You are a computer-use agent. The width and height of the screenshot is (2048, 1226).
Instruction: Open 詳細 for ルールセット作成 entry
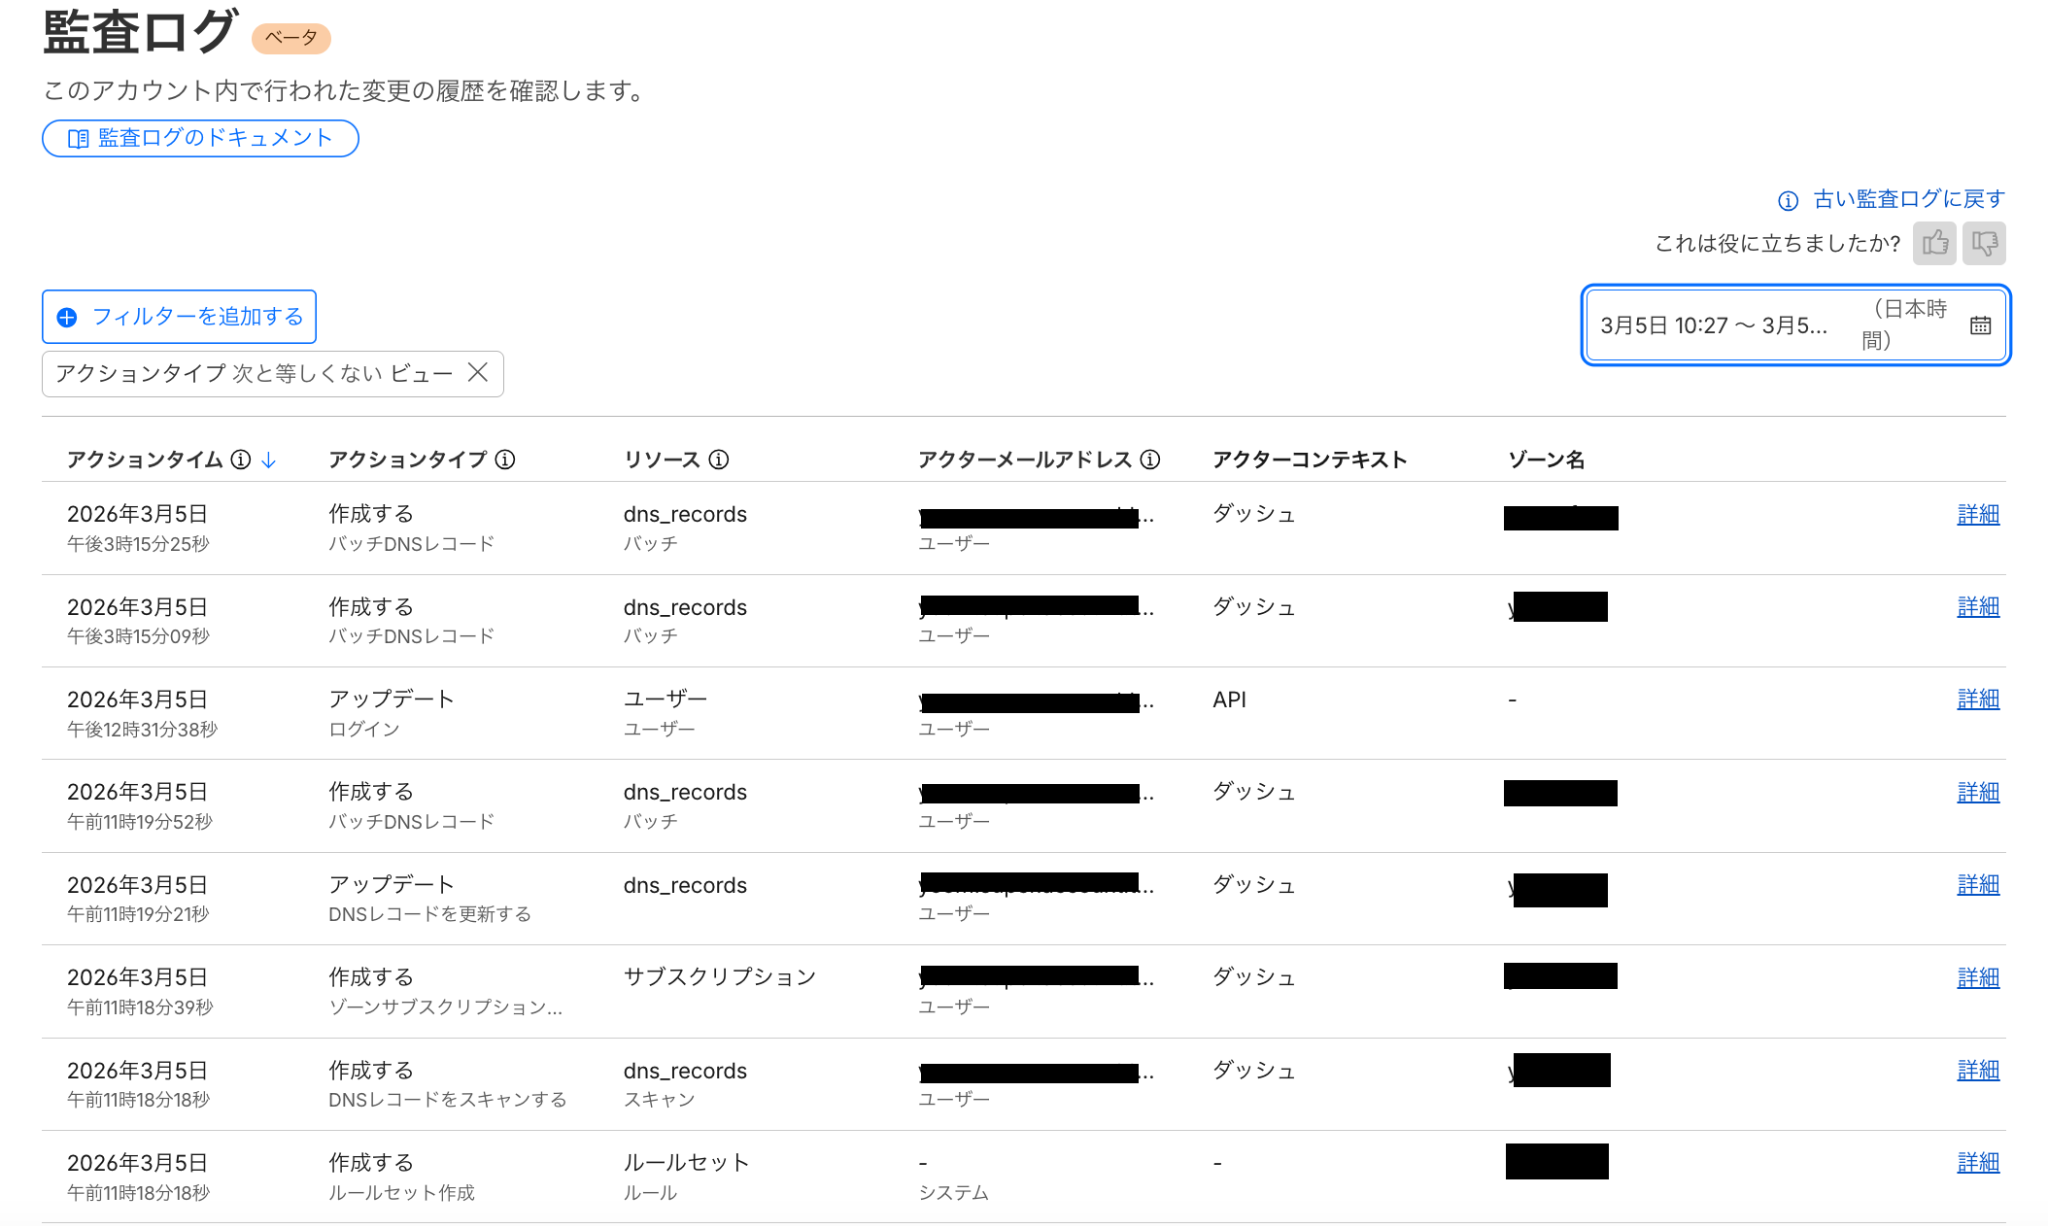pyautogui.click(x=1977, y=1162)
